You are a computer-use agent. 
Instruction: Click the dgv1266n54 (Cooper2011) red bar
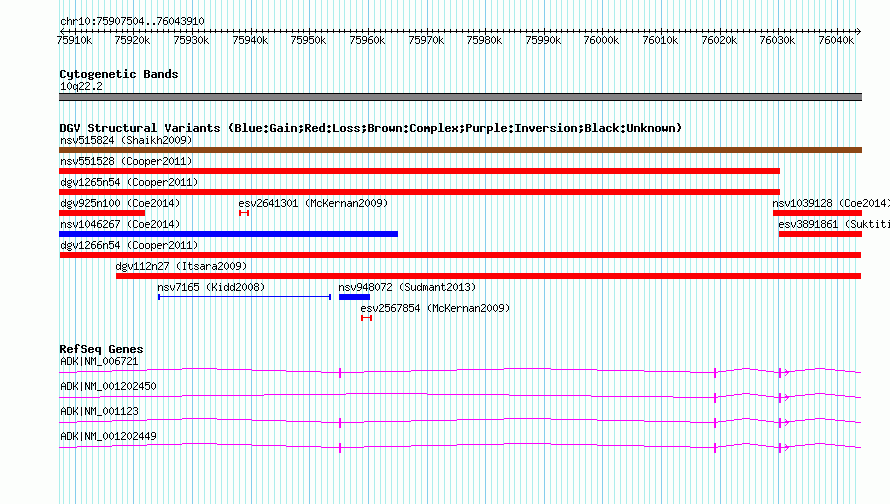click(460, 255)
